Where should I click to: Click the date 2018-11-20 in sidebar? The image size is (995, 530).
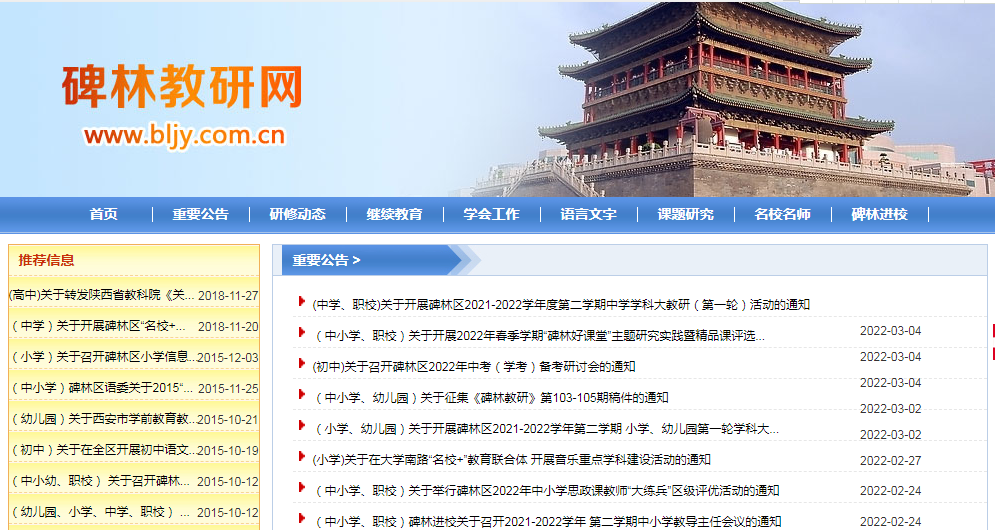pos(228,327)
